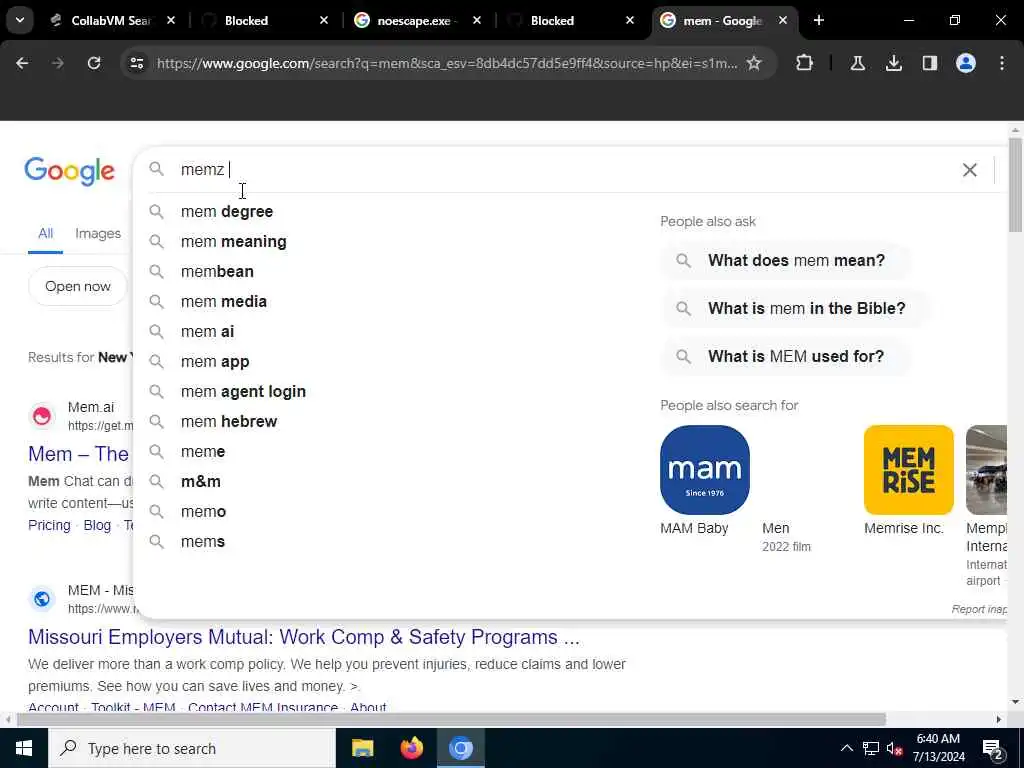Image resolution: width=1024 pixels, height=768 pixels.
Task: Close the mem - Google tab
Action: [x=782, y=21]
